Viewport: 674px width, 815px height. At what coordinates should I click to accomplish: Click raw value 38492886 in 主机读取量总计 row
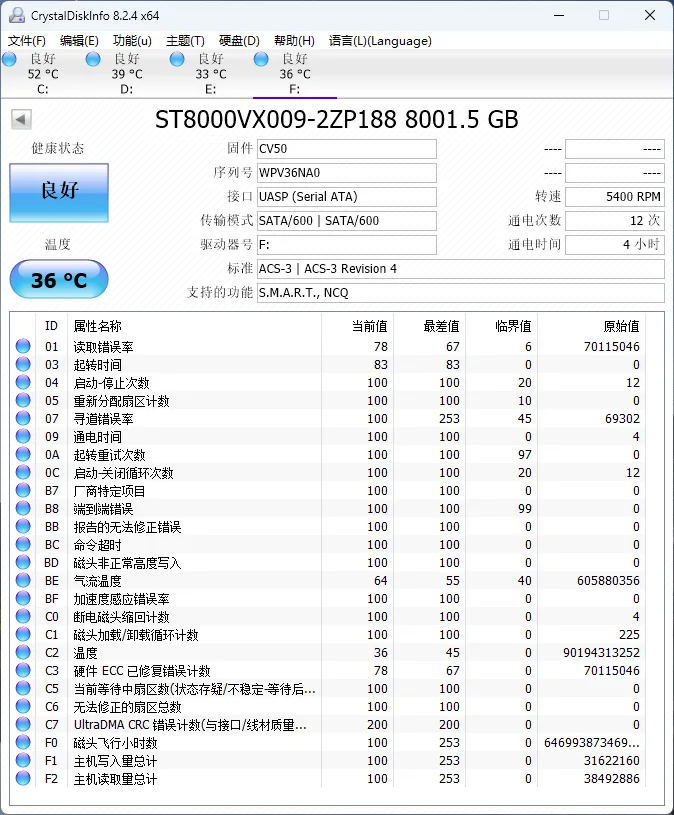[612, 779]
